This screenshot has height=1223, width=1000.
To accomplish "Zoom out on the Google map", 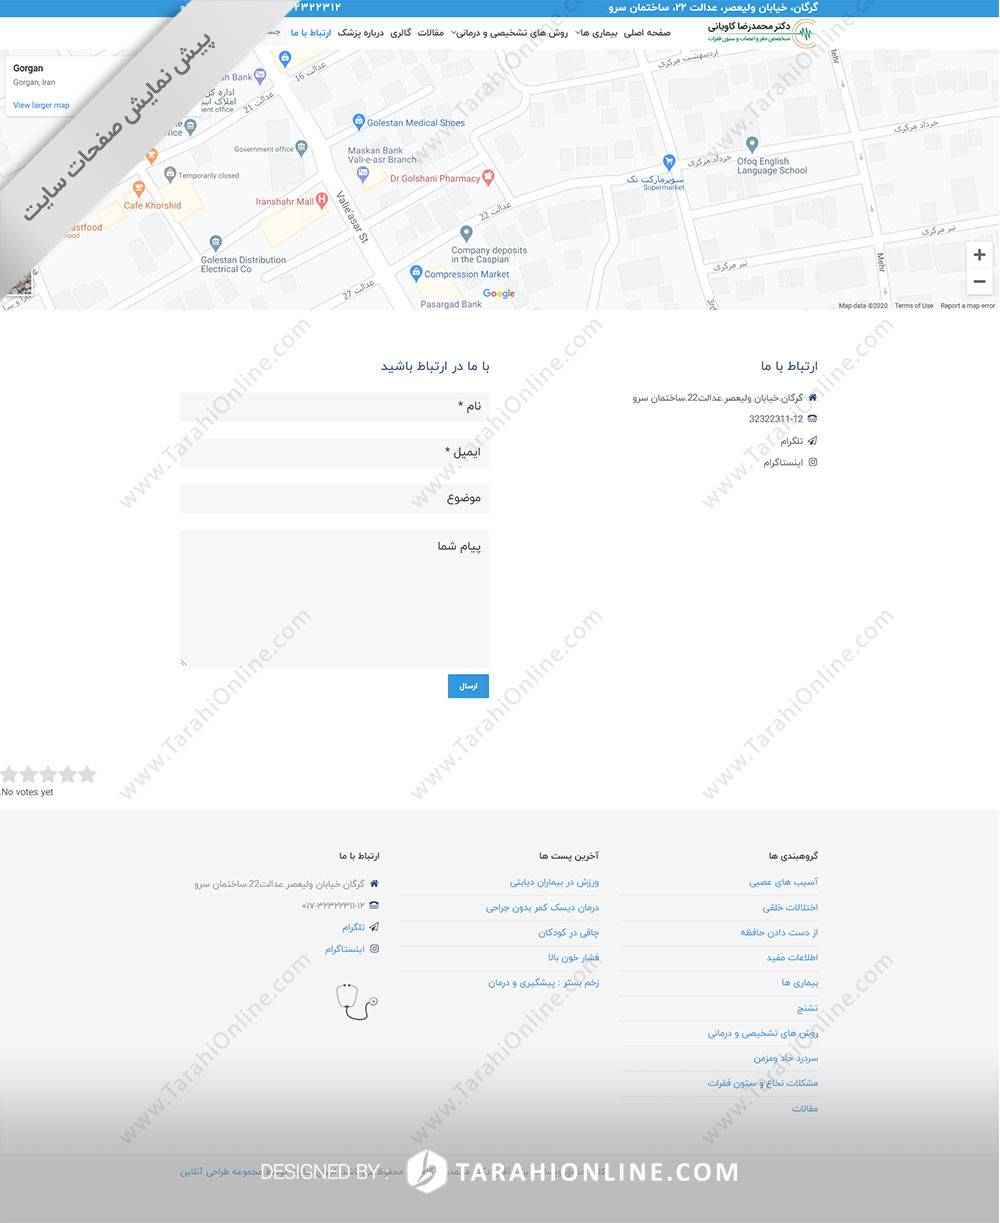I will 979,282.
